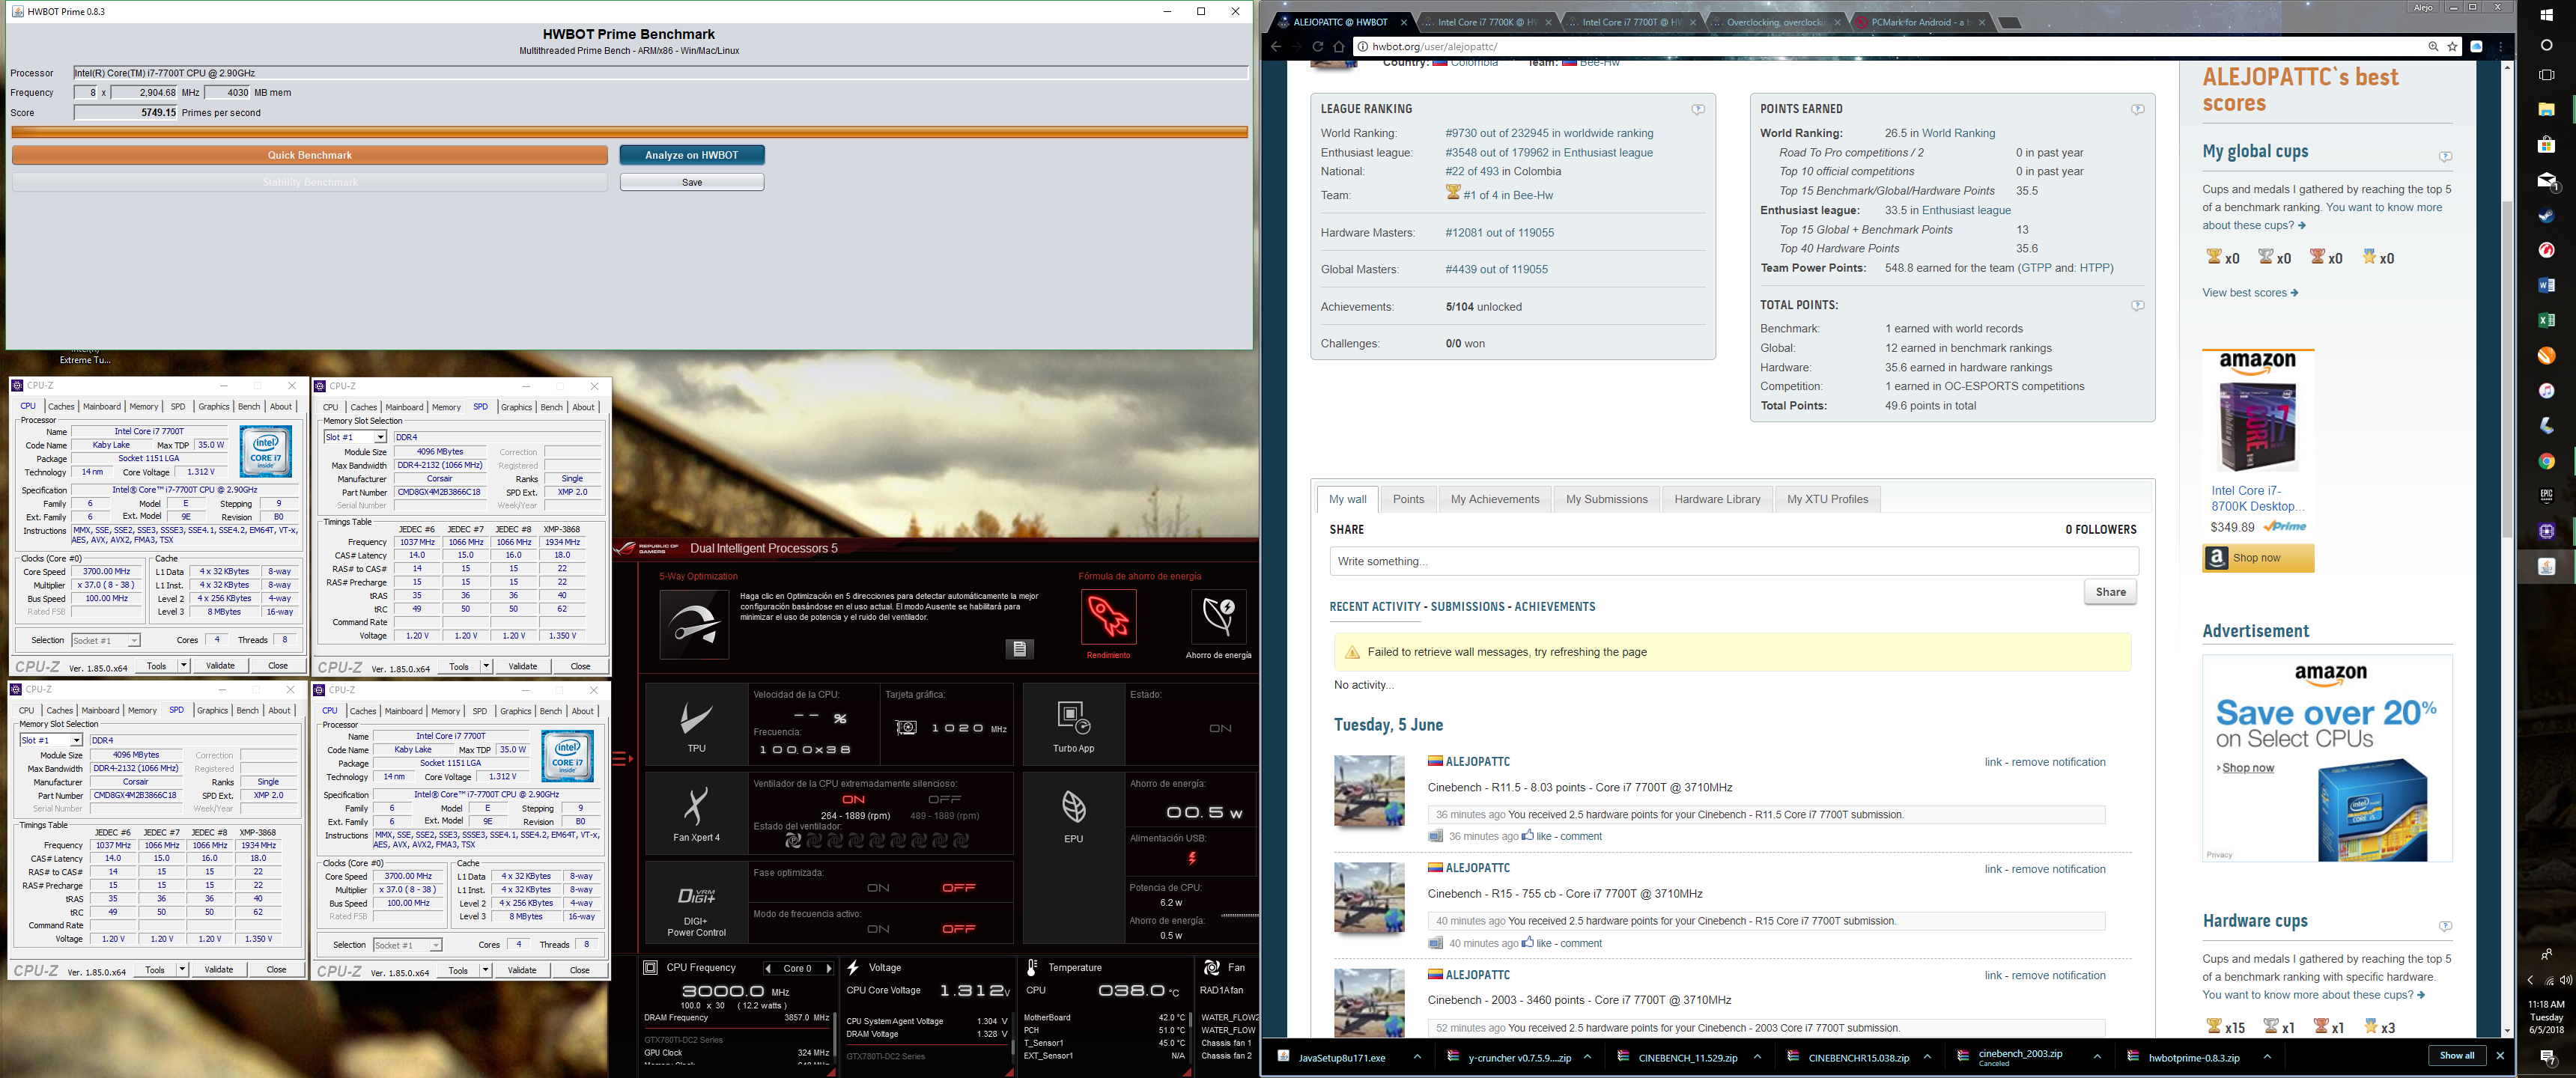Click the browser page vertical scrollbar
Screen dimensions: 2576x1078
pos(2507,368)
